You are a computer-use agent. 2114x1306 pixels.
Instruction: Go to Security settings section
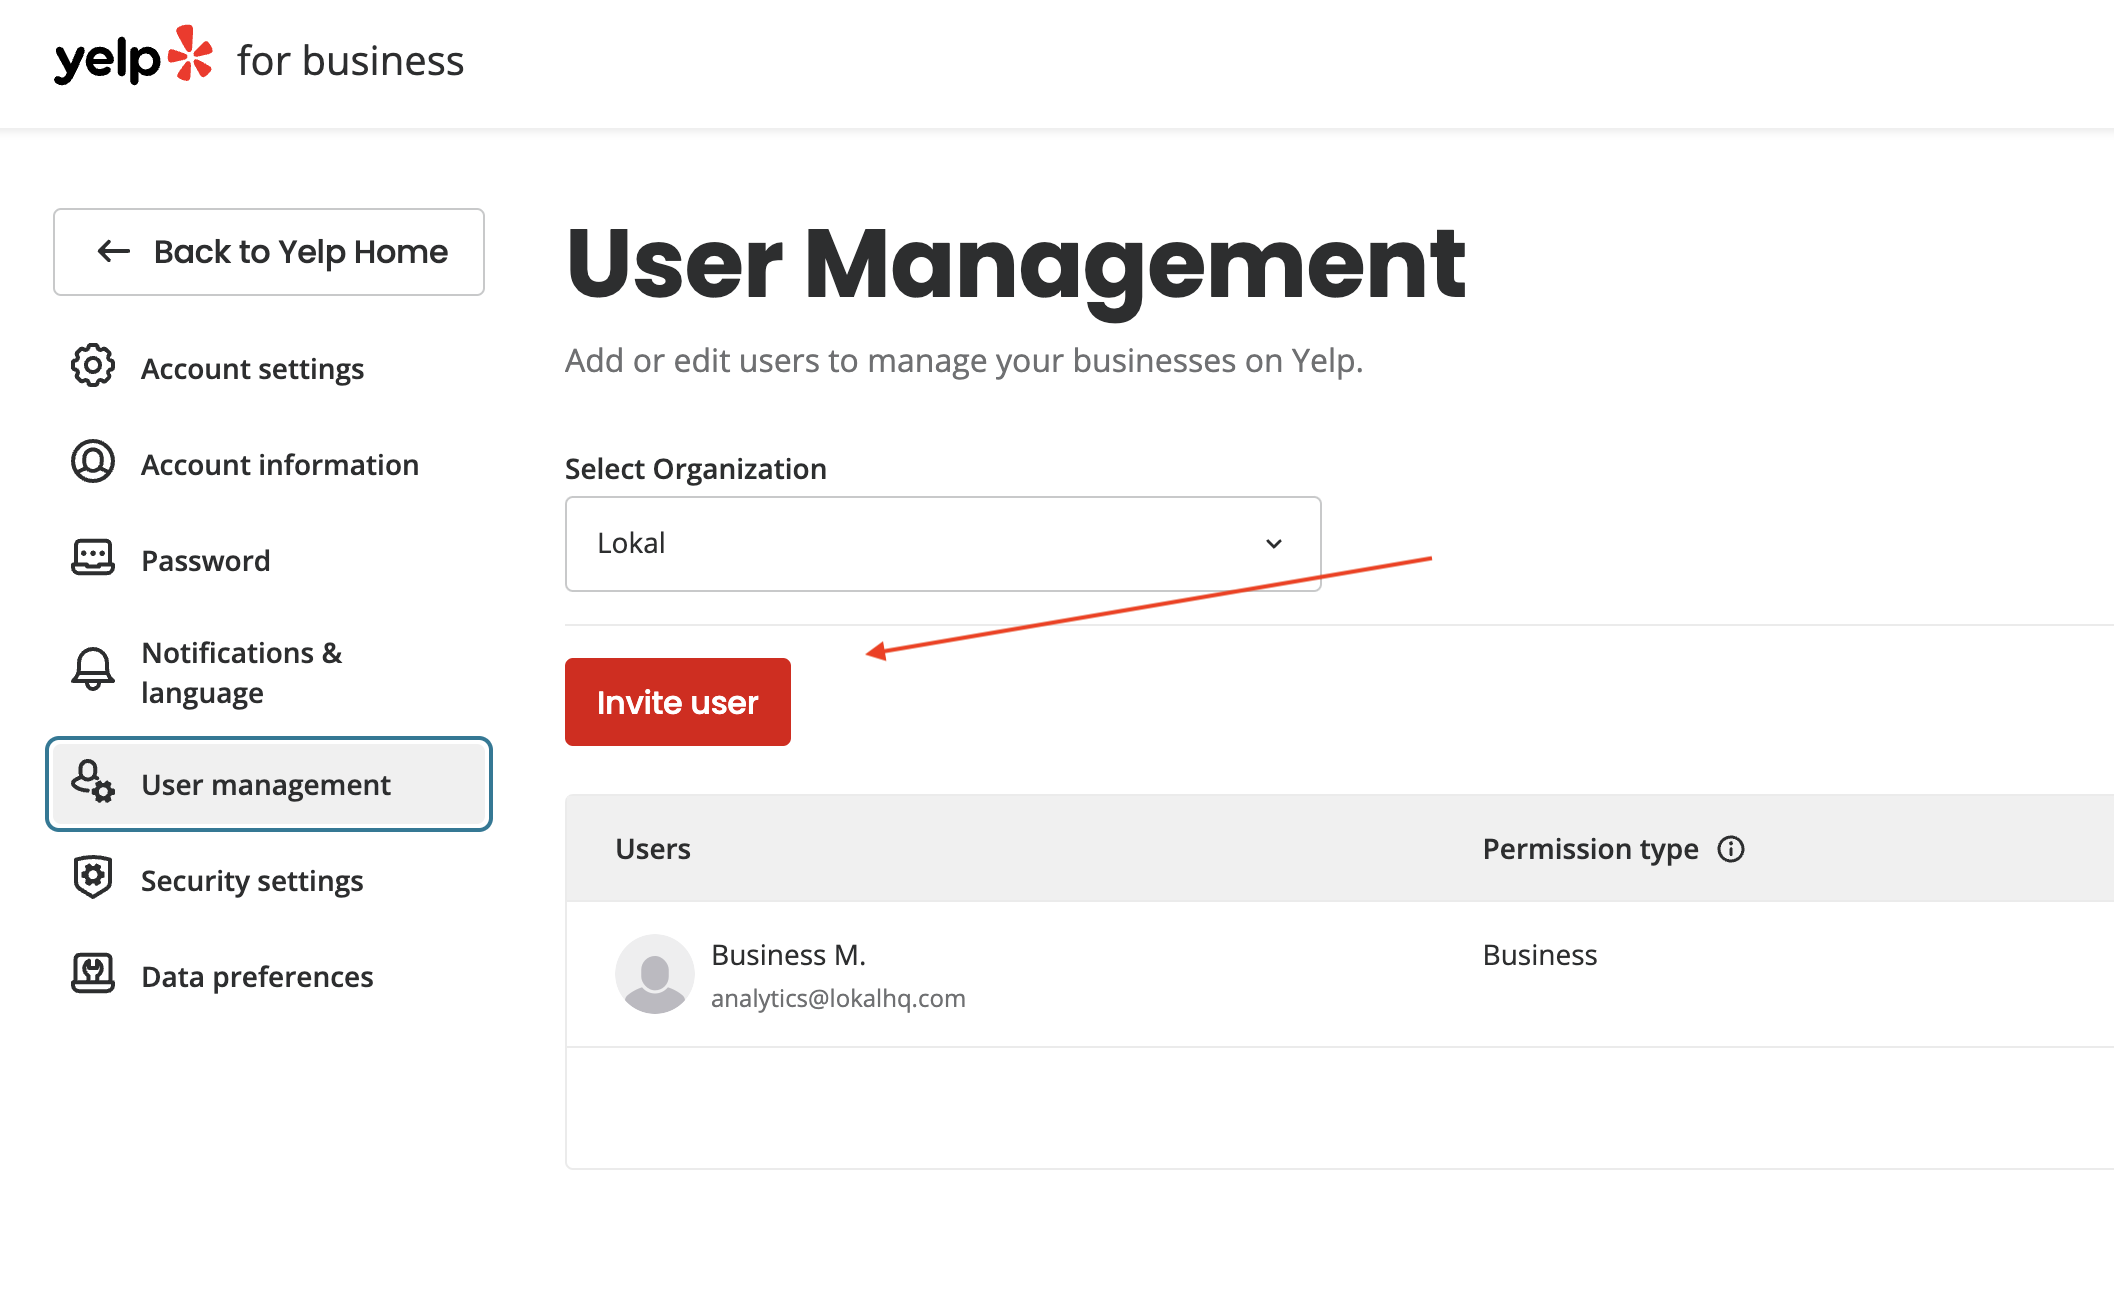[x=252, y=881]
